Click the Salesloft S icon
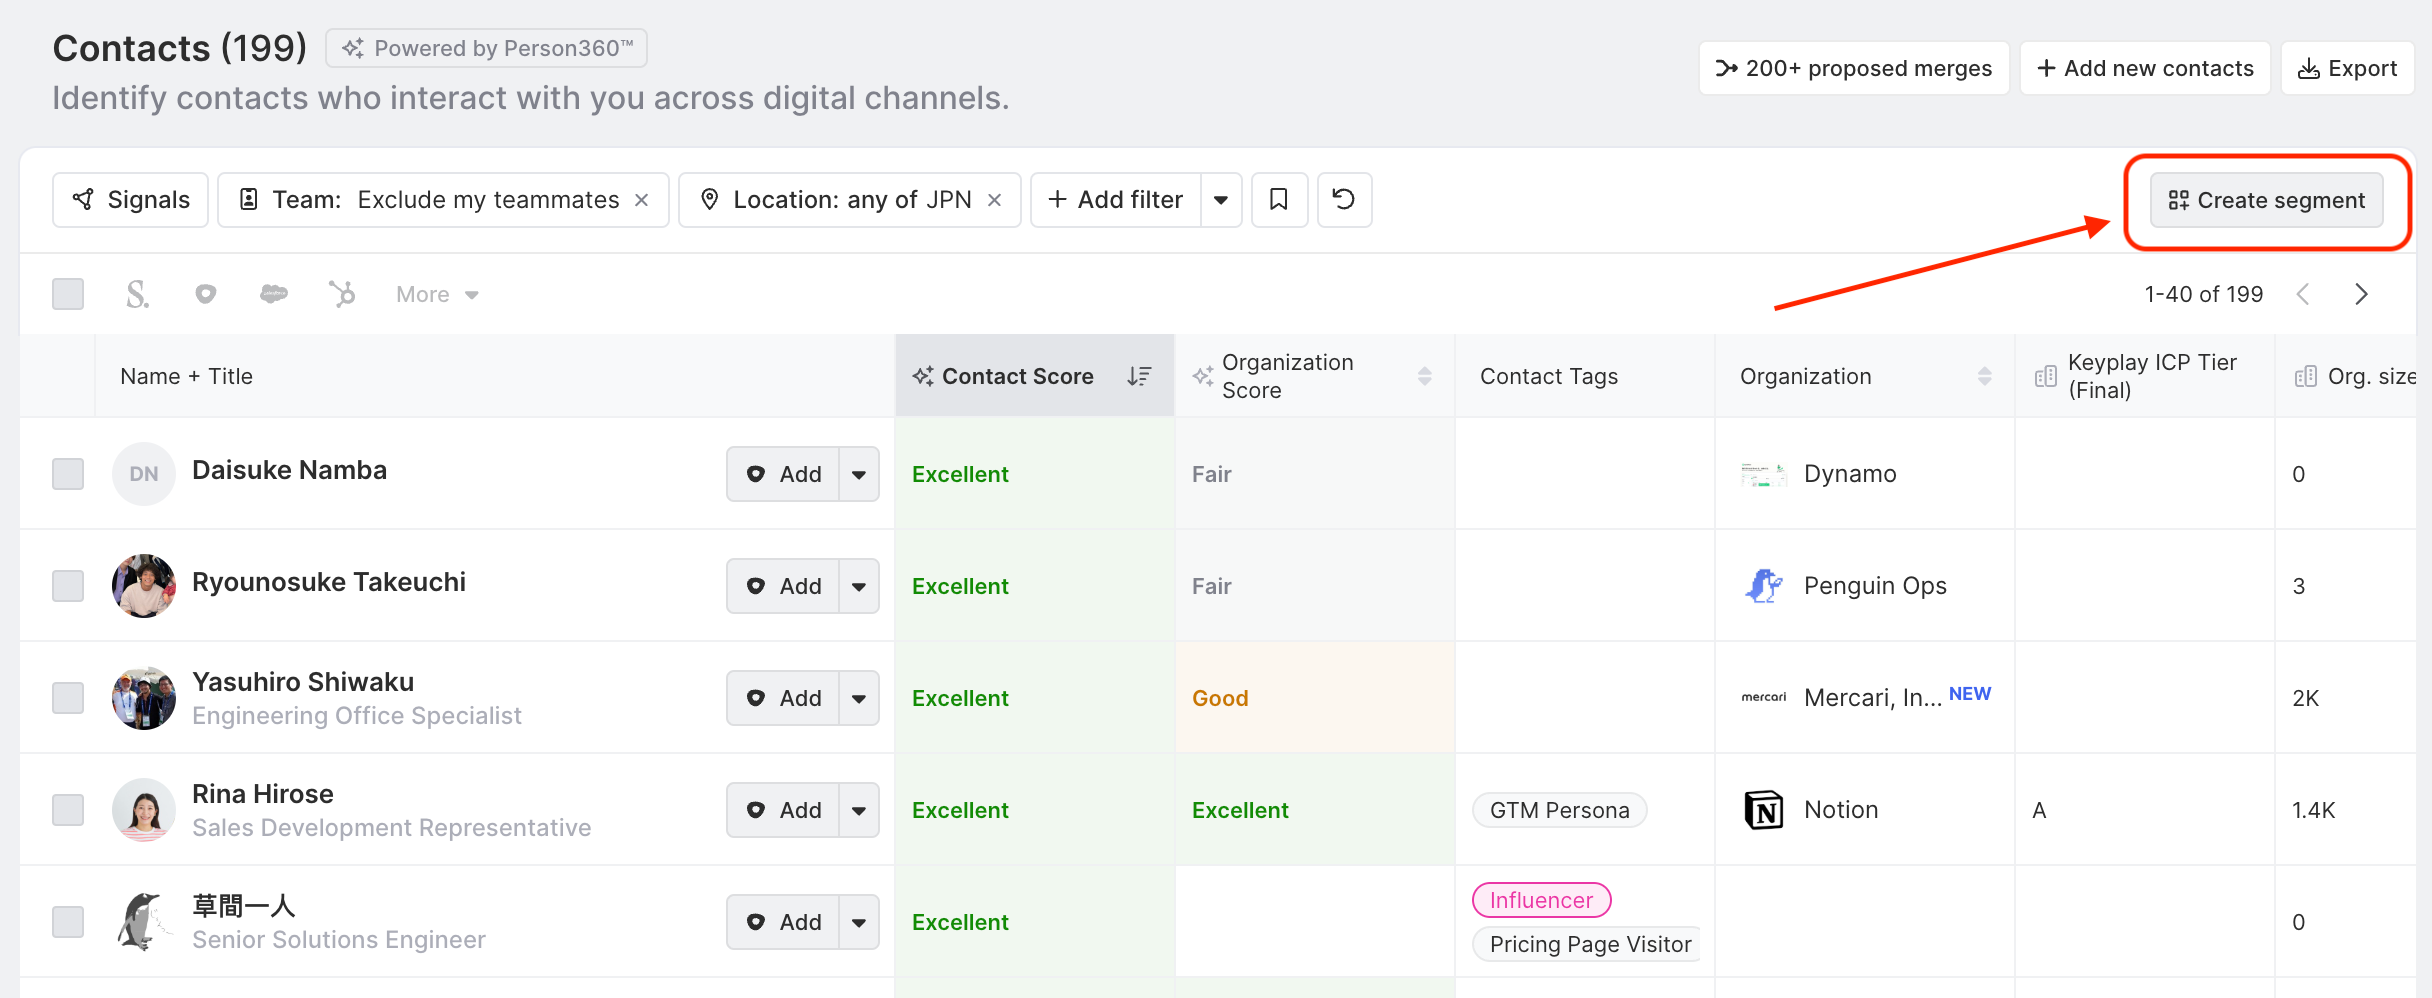This screenshot has width=2432, height=998. [138, 294]
